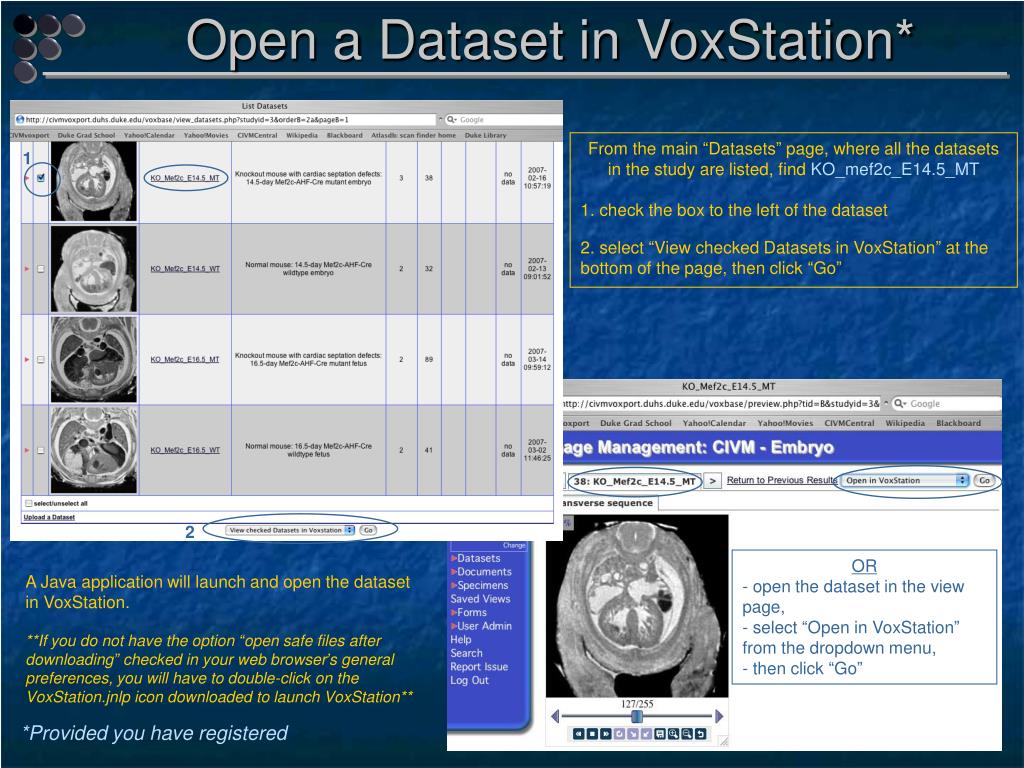1024x768 pixels.
Task: Open the '38: KO_Mef2c_E14.5_MT' dataset selector
Action: click(635, 481)
